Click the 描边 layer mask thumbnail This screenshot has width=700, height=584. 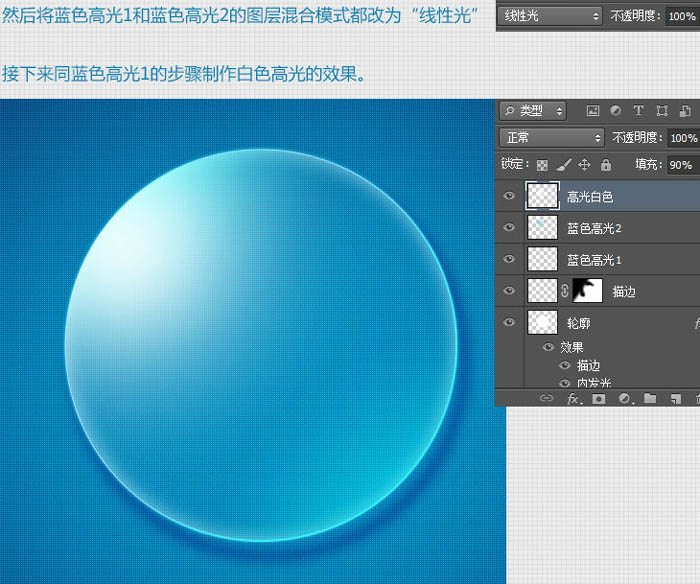(588, 291)
